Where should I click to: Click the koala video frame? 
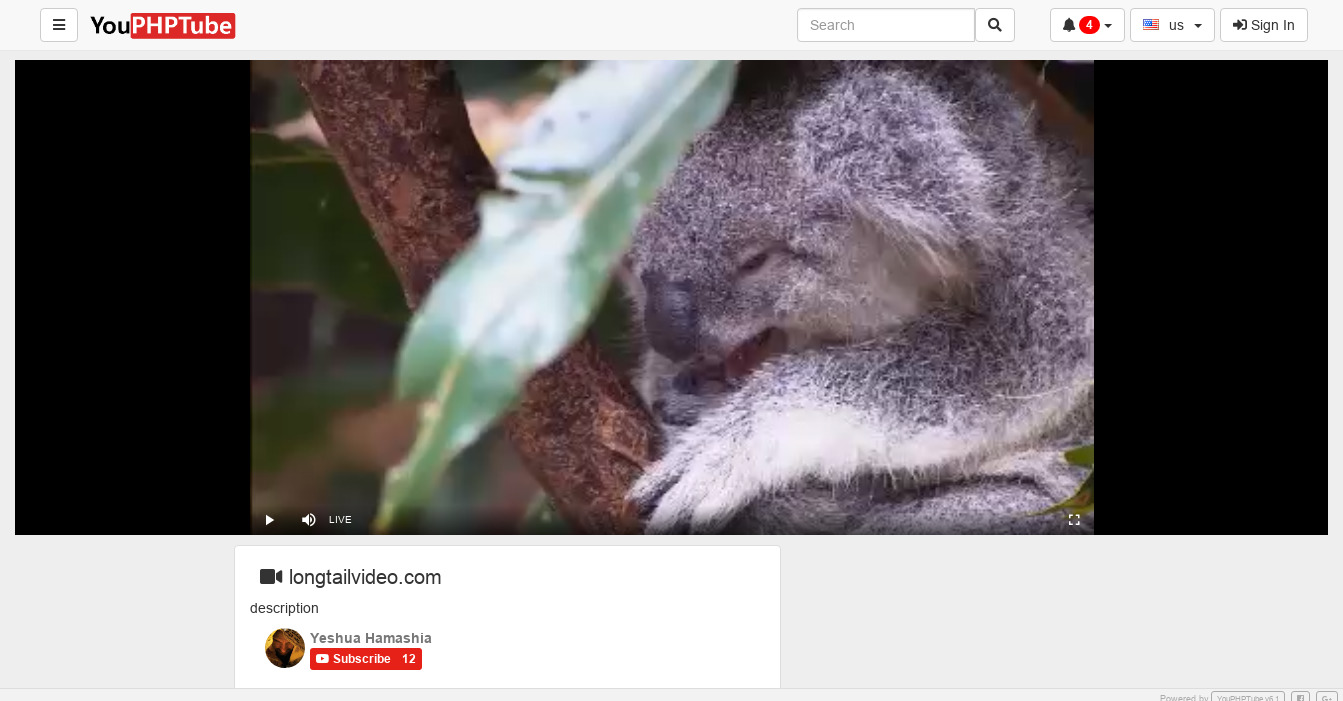click(x=671, y=290)
